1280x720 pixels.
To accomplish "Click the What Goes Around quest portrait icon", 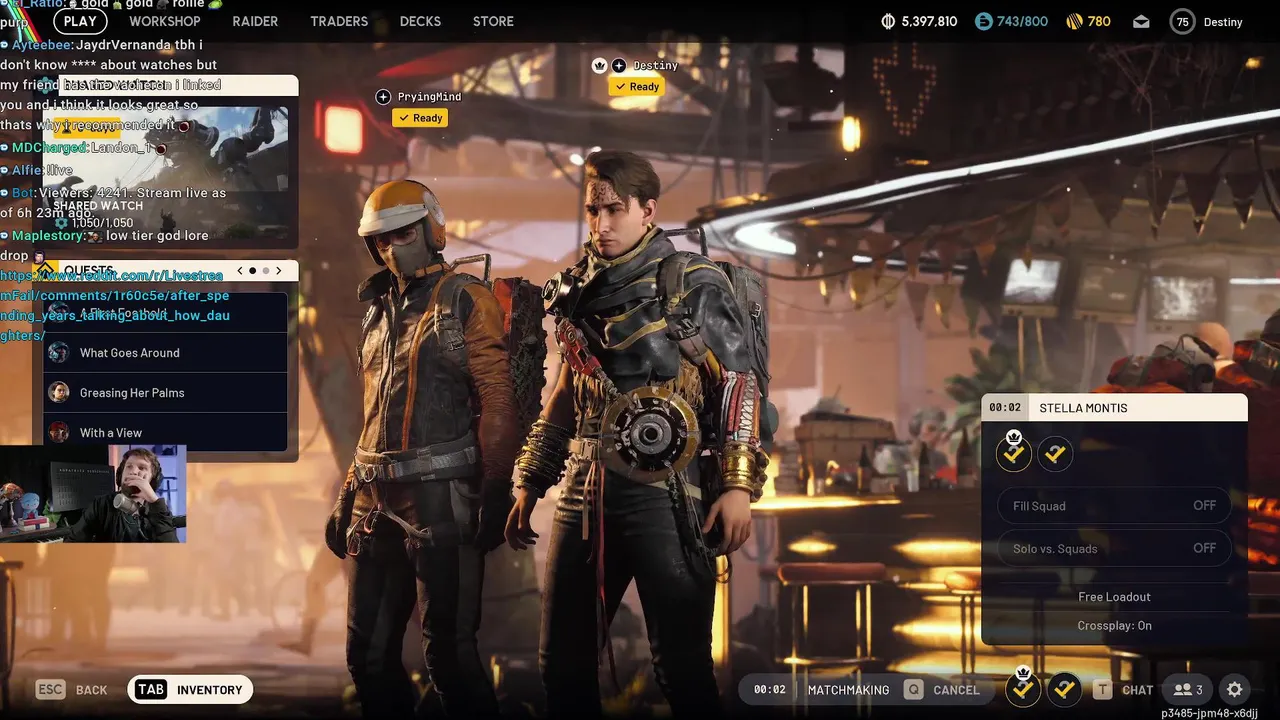I will pos(60,353).
